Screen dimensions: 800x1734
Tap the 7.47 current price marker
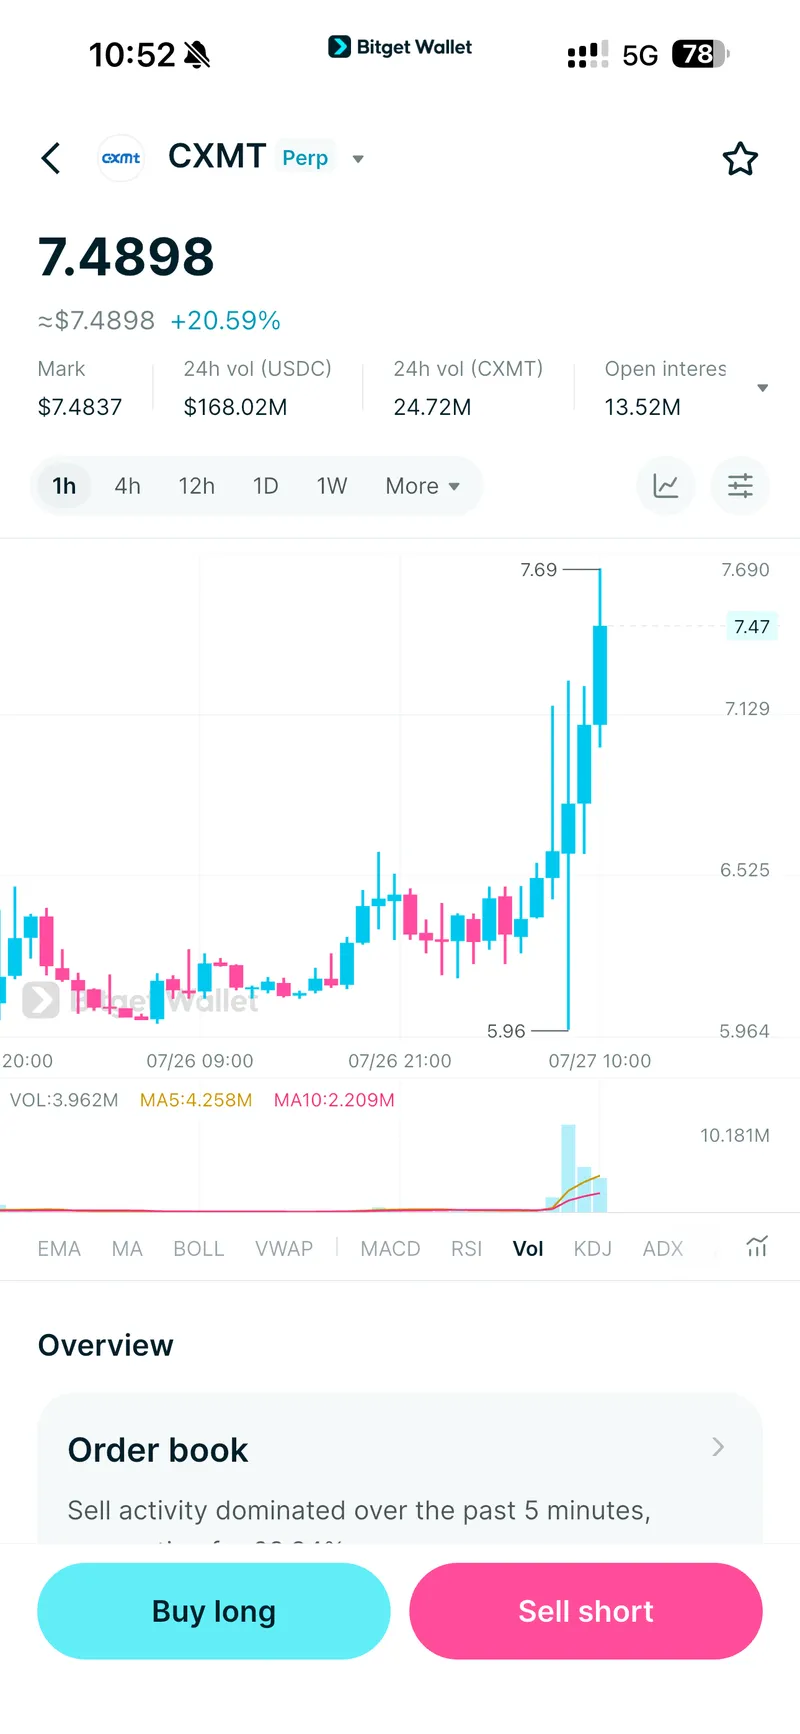(752, 627)
